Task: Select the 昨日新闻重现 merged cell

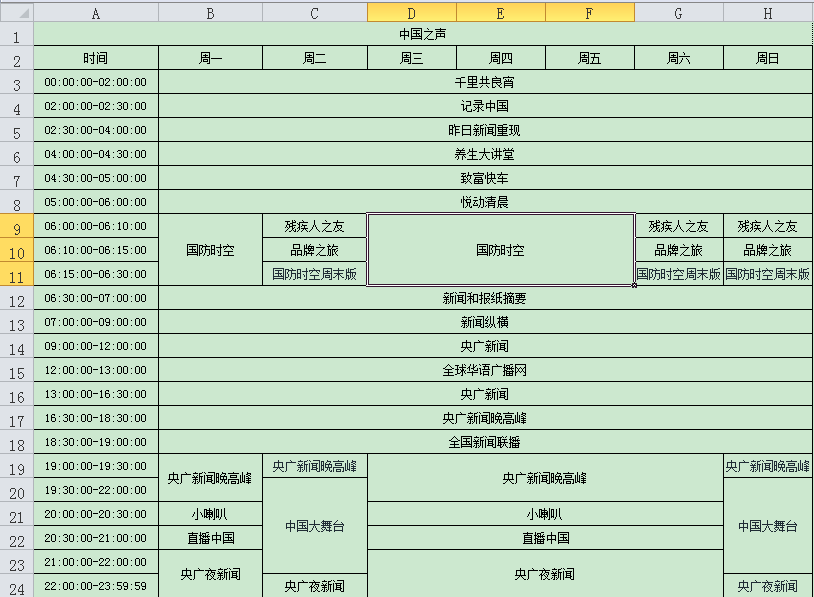Action: [485, 130]
